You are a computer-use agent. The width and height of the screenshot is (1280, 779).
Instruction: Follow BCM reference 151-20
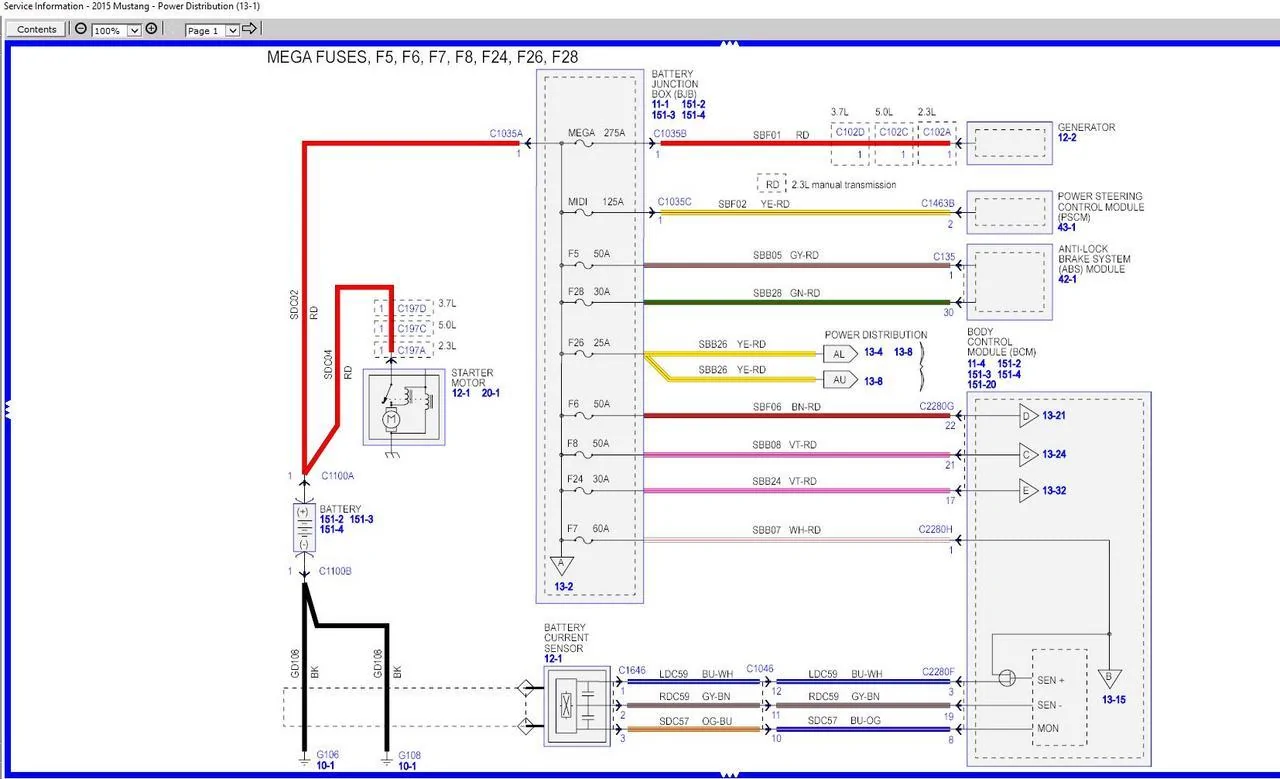(x=982, y=385)
